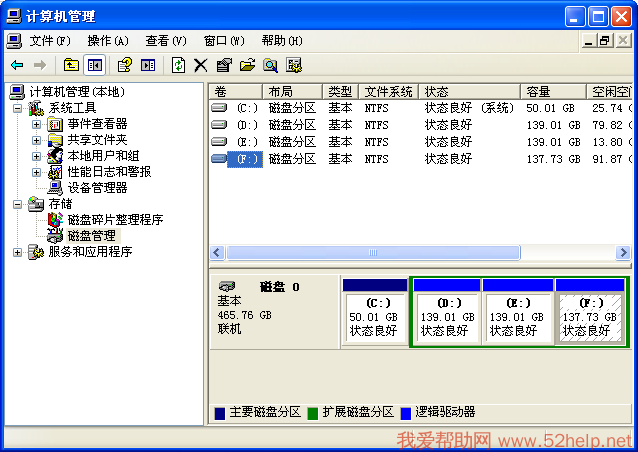Select the (D:) partition block in disk map
Screen dimensions: 638x452
coord(445,318)
